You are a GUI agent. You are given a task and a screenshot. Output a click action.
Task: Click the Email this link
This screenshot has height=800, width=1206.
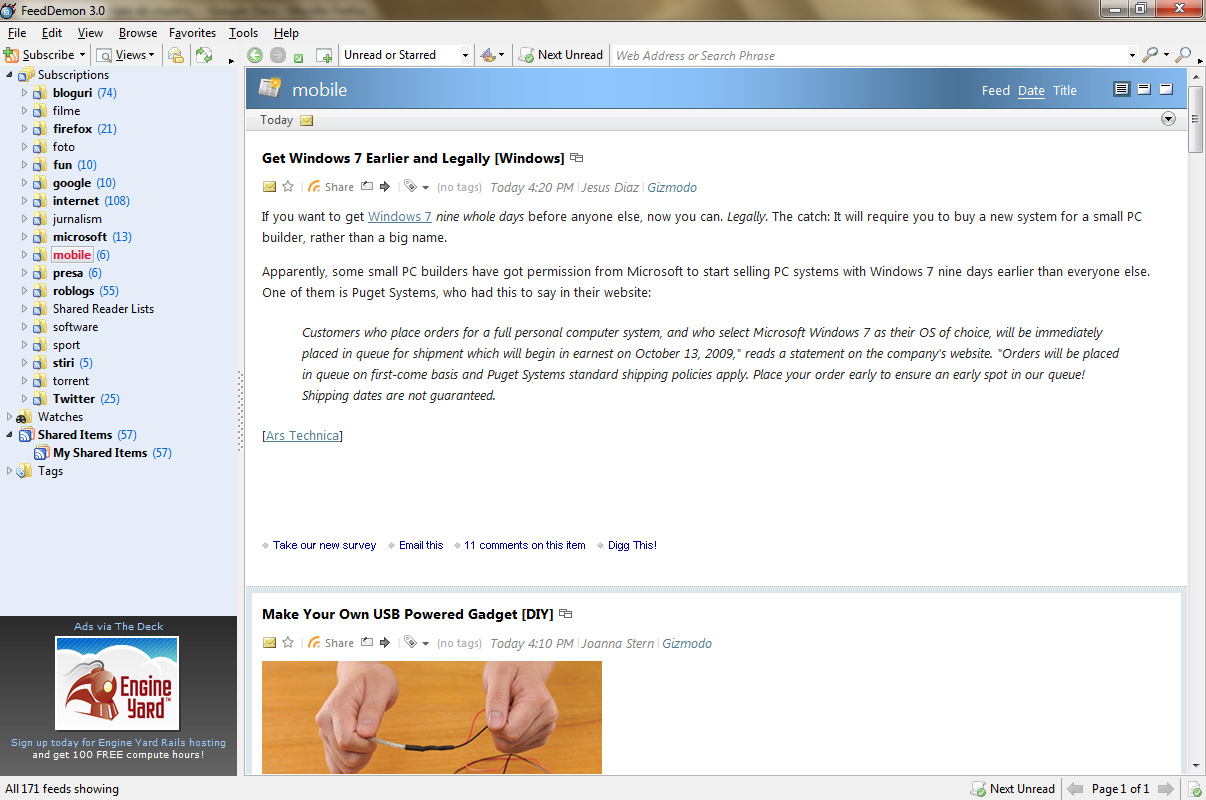tap(421, 546)
